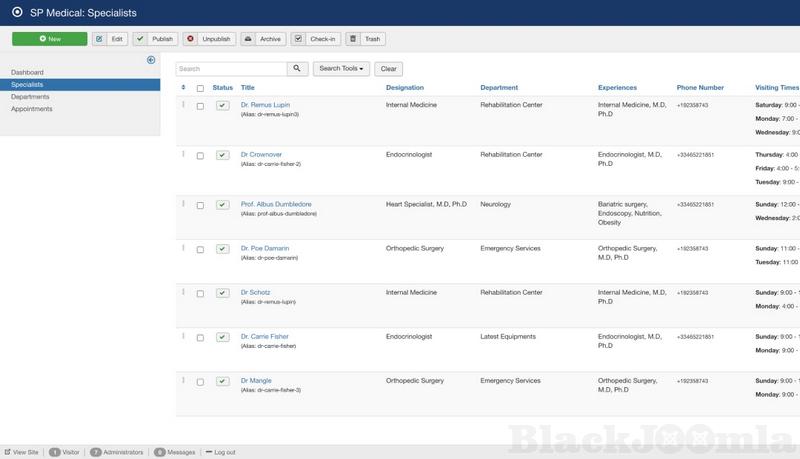Collapse the sidebar with the arrow icon
Image resolution: width=800 pixels, height=459 pixels.
[151, 60]
